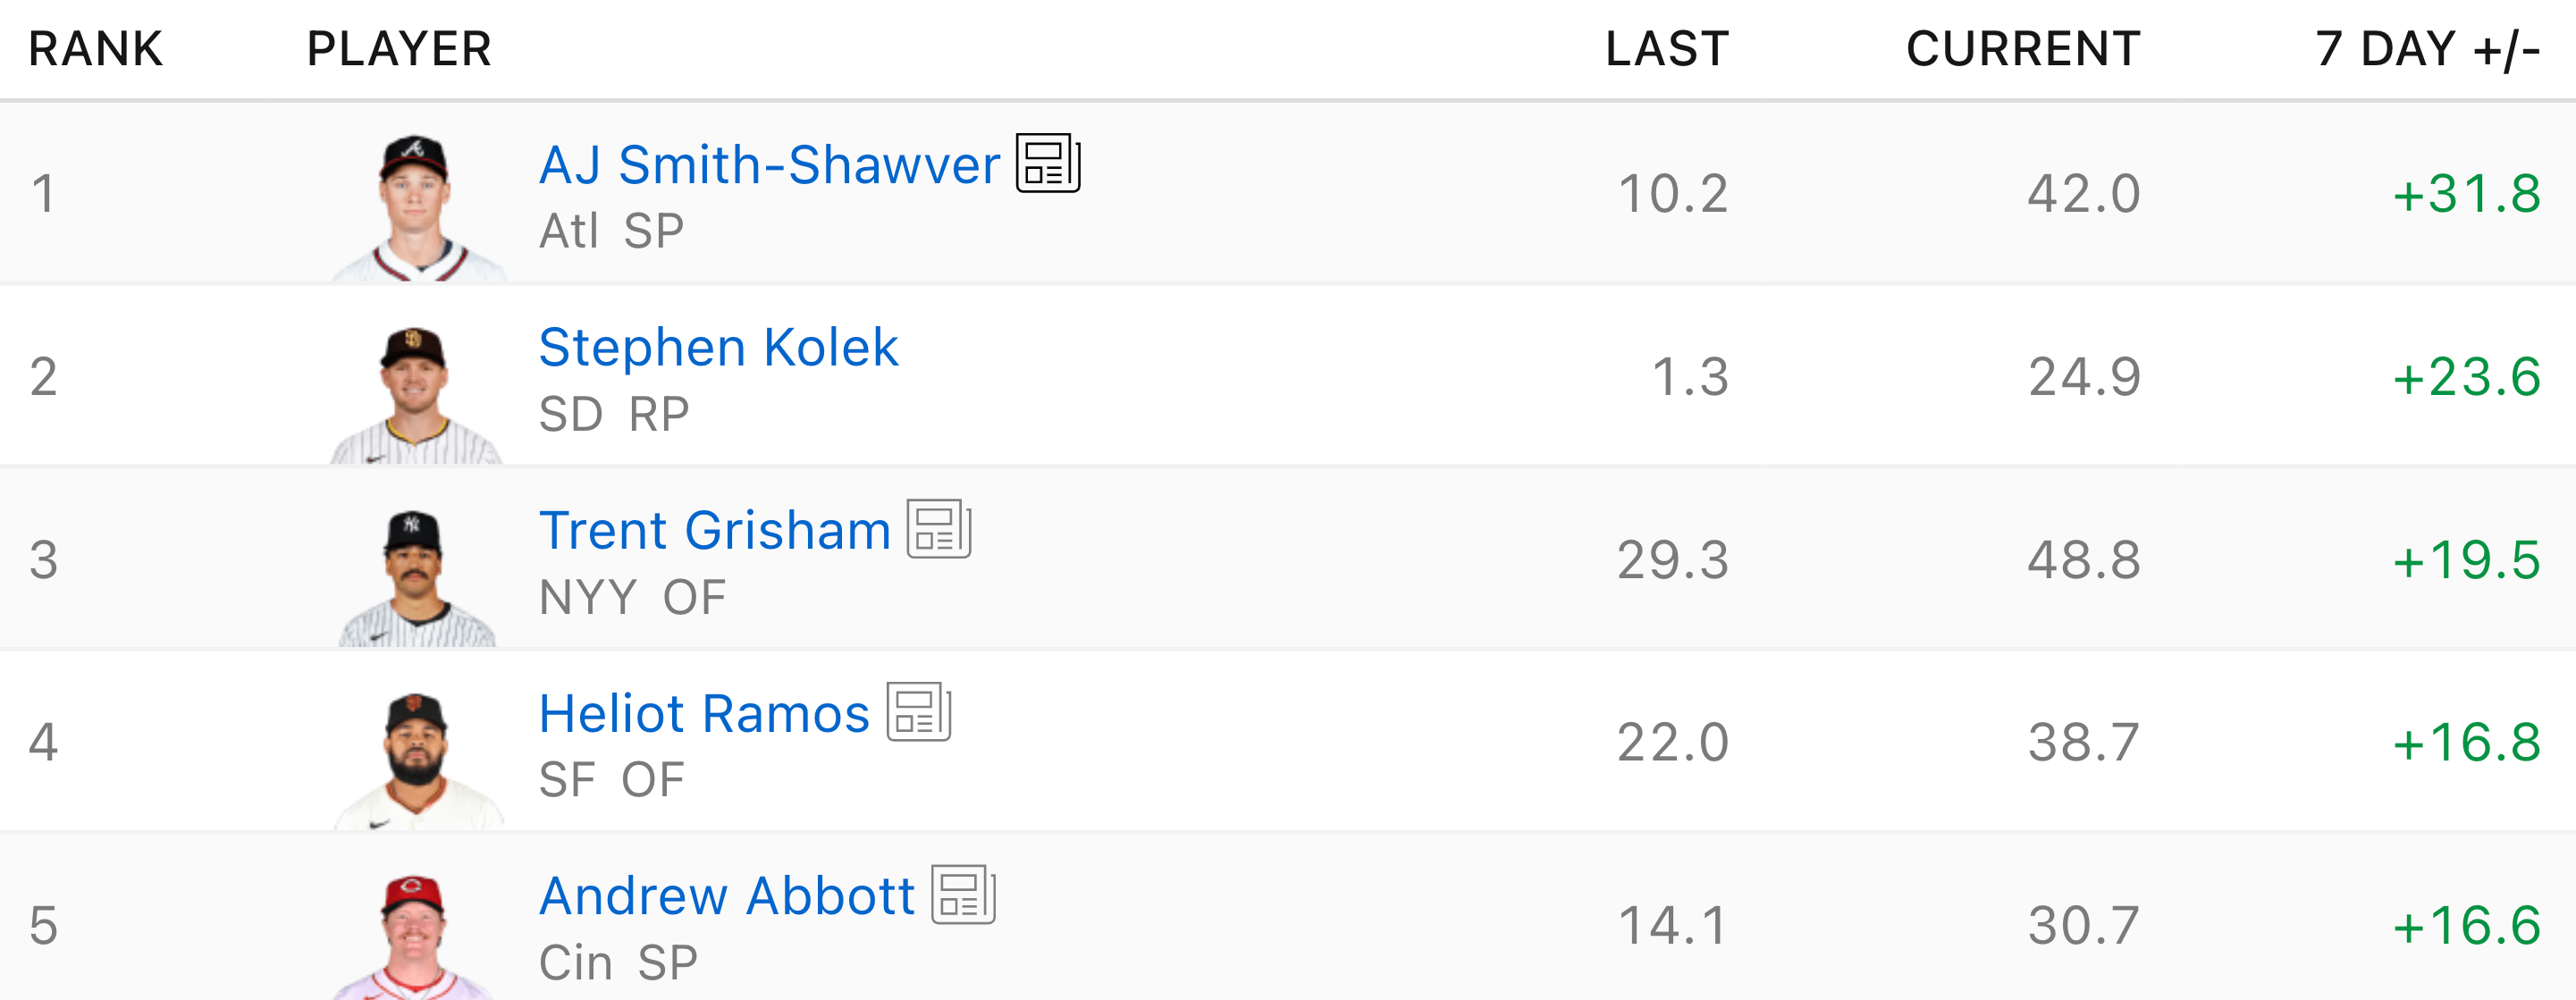Open AJ Smith-Shawver news notes icon
The width and height of the screenshot is (2576, 1000).
[1048, 163]
